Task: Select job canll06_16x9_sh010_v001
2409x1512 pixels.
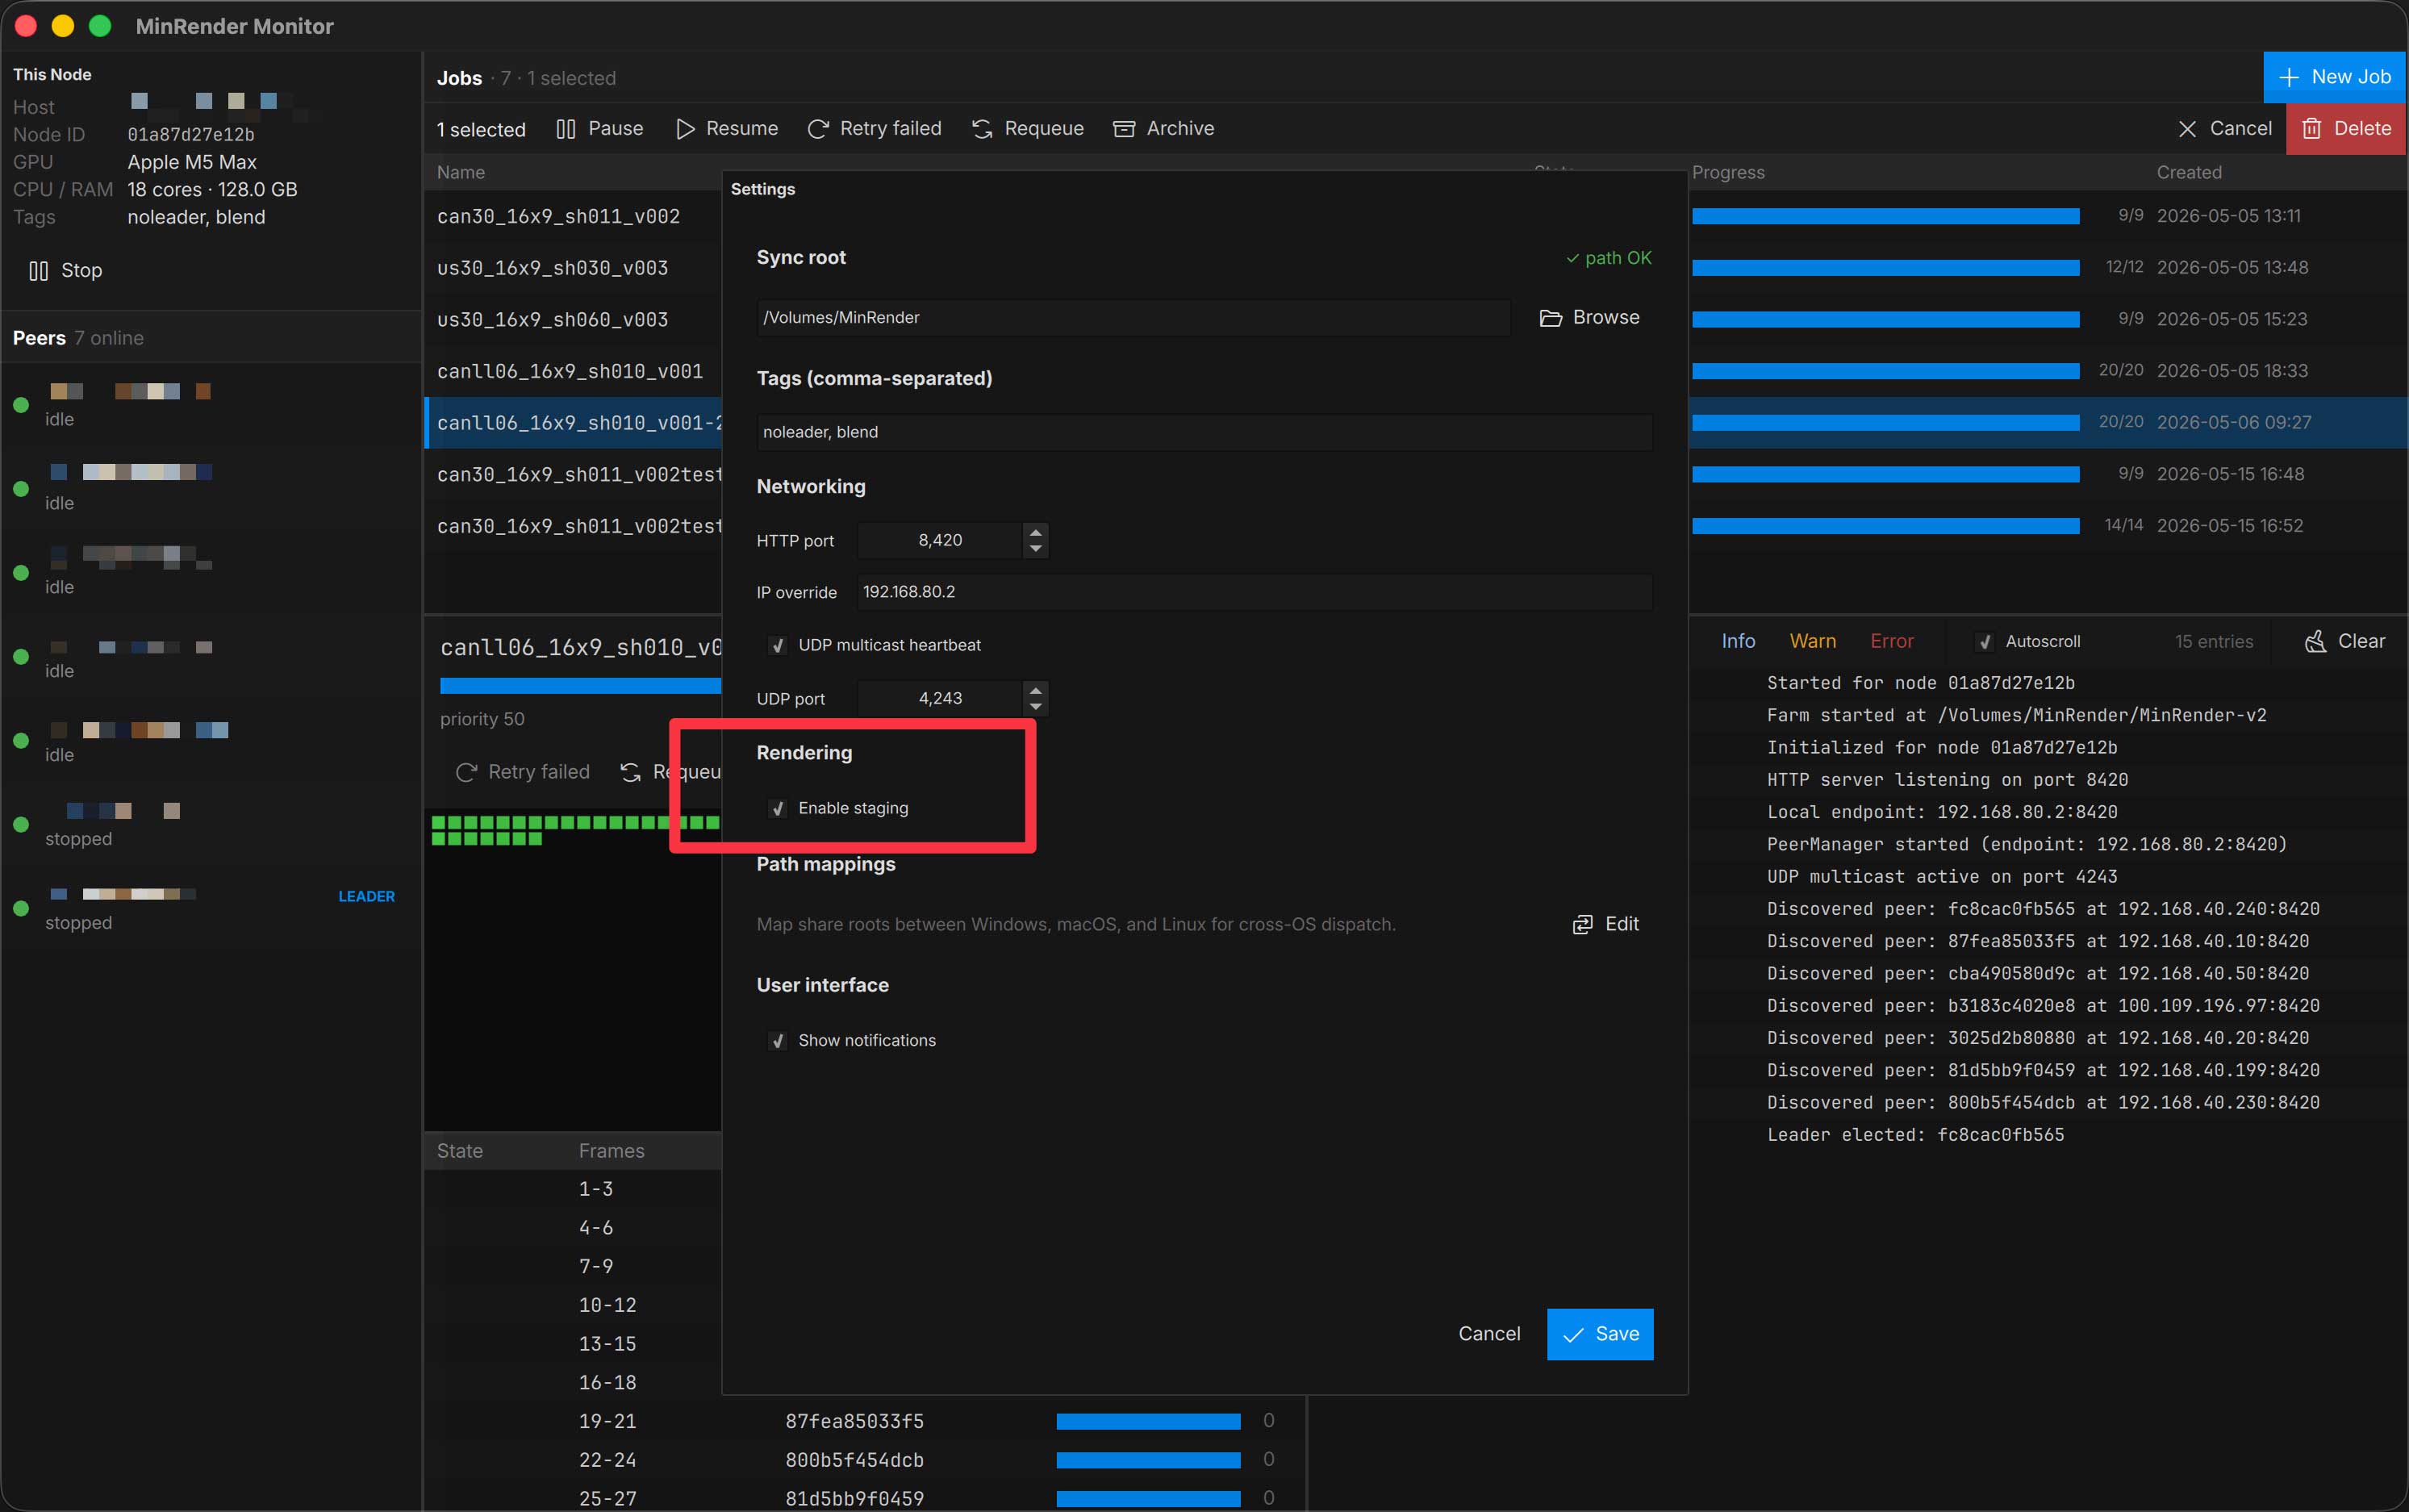Action: click(570, 371)
